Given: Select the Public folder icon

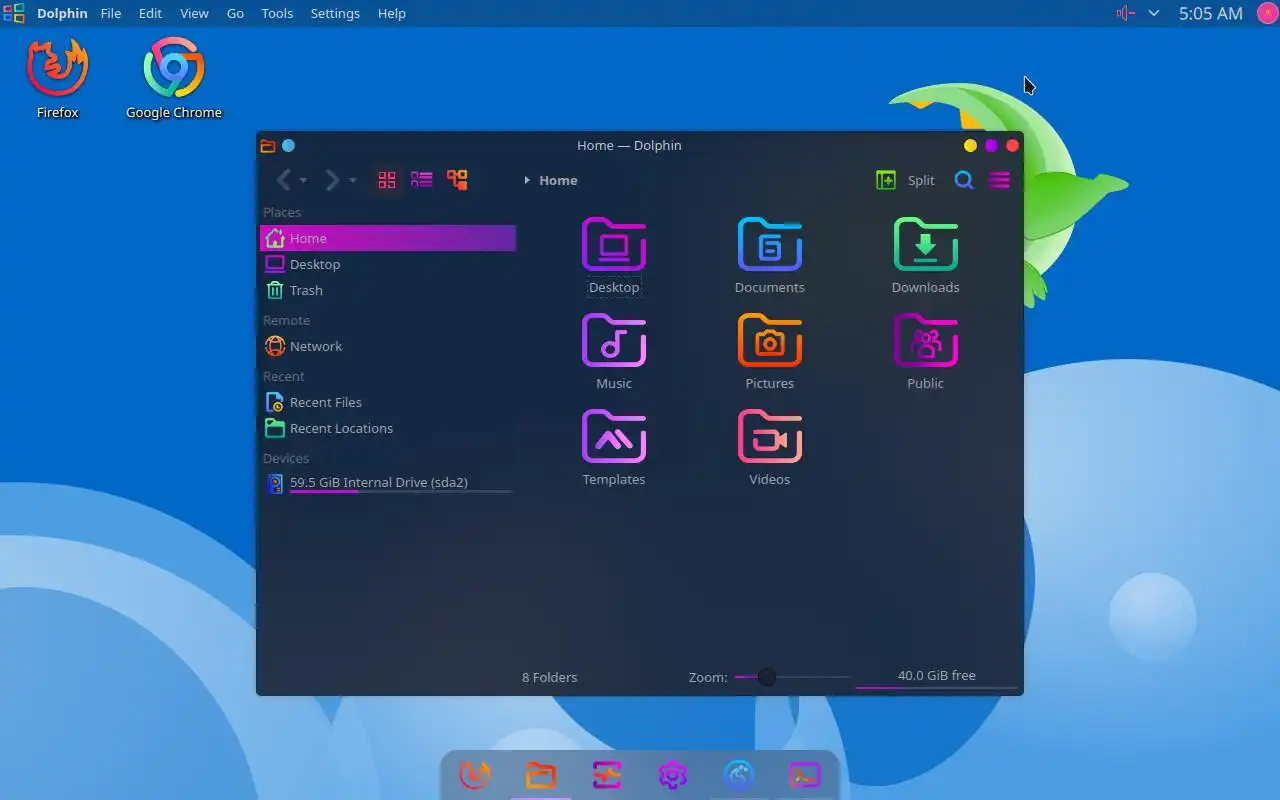Looking at the screenshot, I should tap(926, 340).
